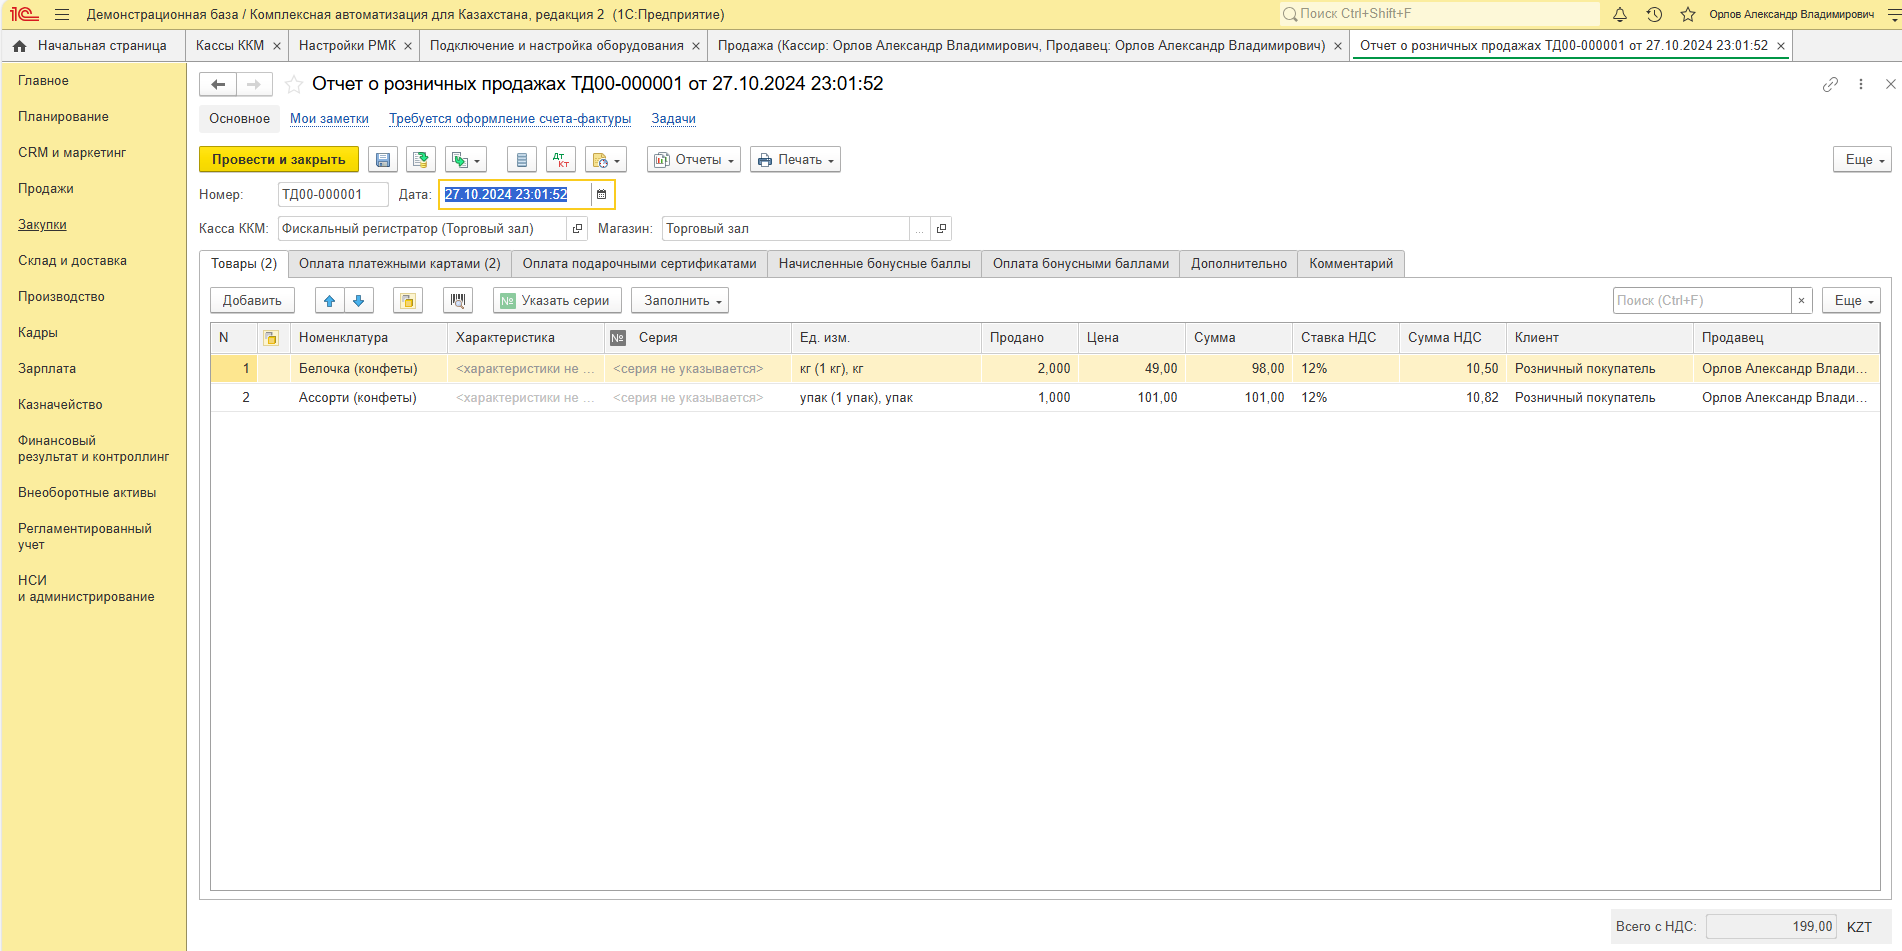Select the Ассорти (конфеты) table row

(357, 398)
